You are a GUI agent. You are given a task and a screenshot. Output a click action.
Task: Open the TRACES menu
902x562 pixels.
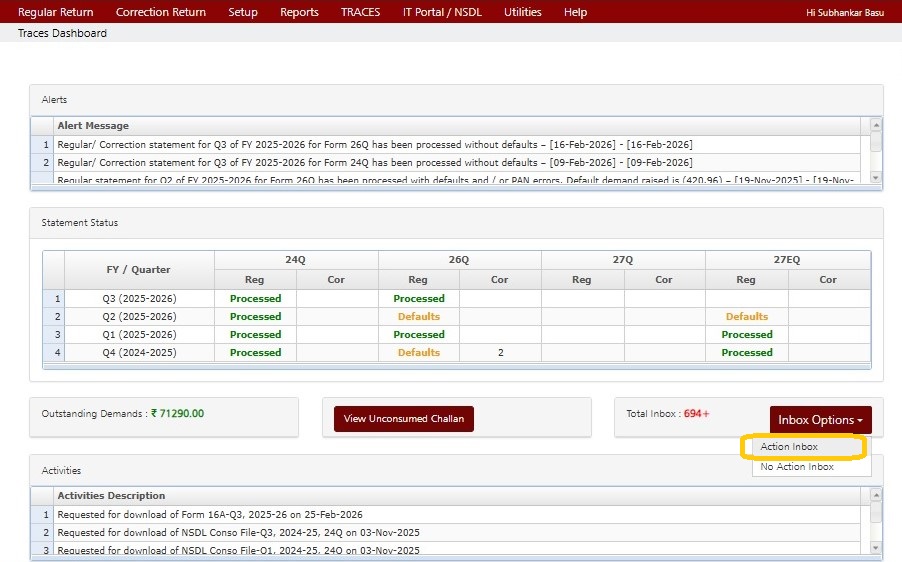pyautogui.click(x=360, y=12)
